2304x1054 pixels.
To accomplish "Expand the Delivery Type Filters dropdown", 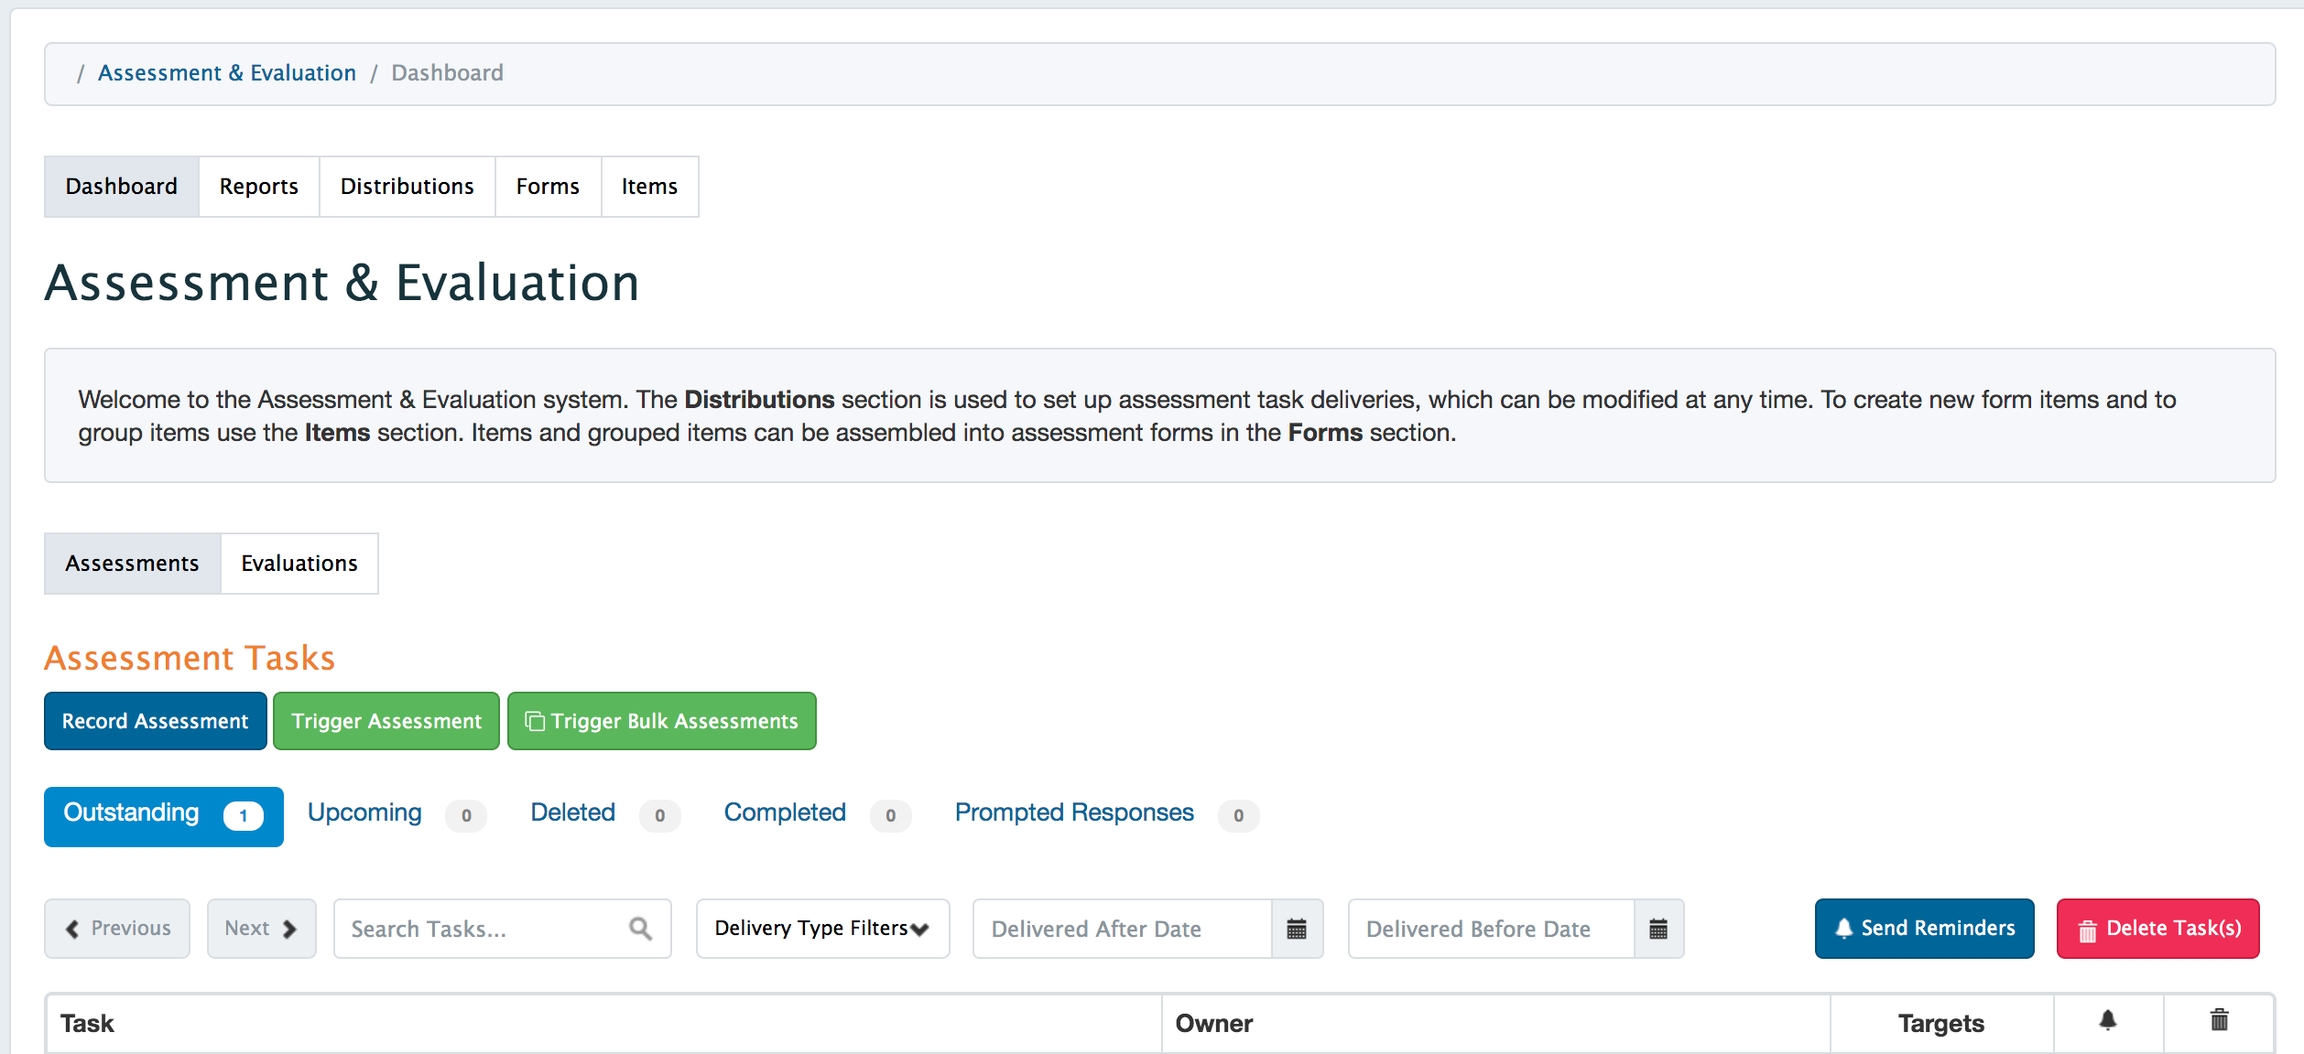I will (x=822, y=929).
